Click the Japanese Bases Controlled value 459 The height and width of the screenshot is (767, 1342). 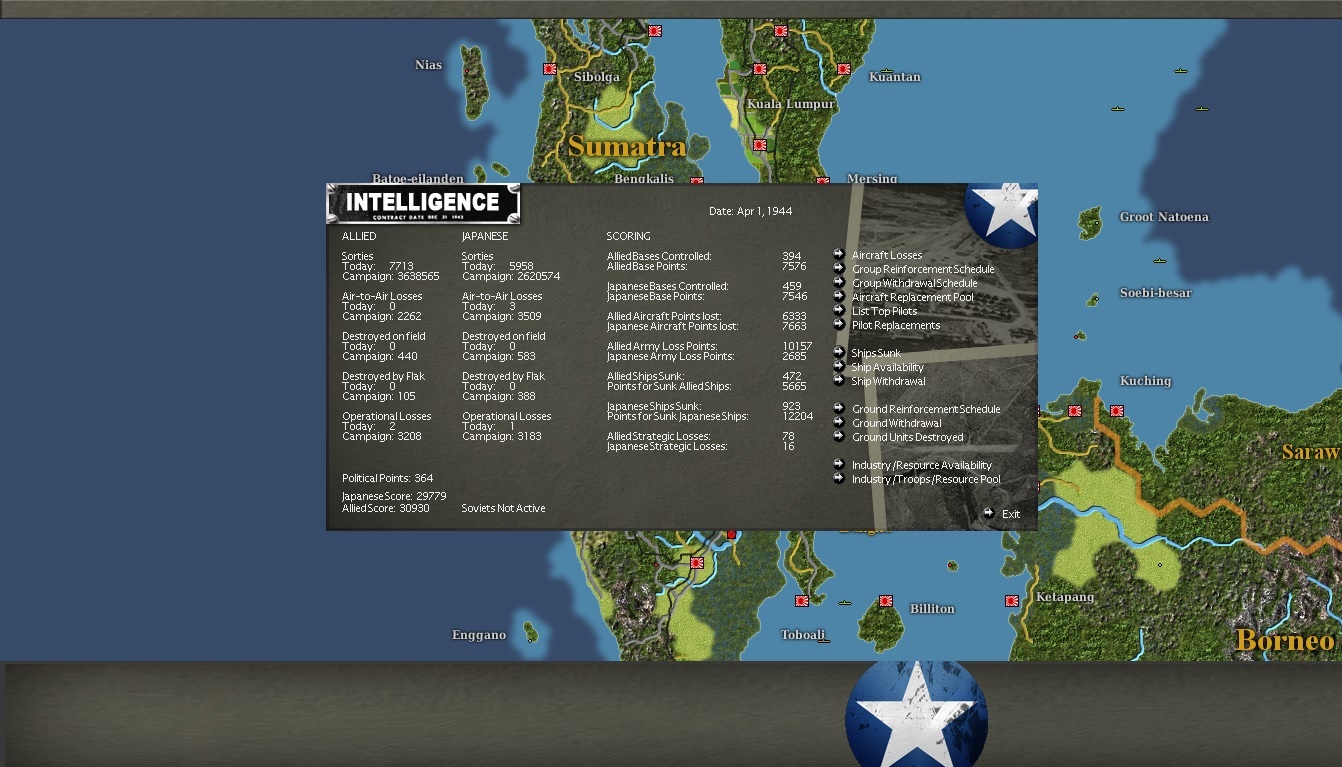792,286
